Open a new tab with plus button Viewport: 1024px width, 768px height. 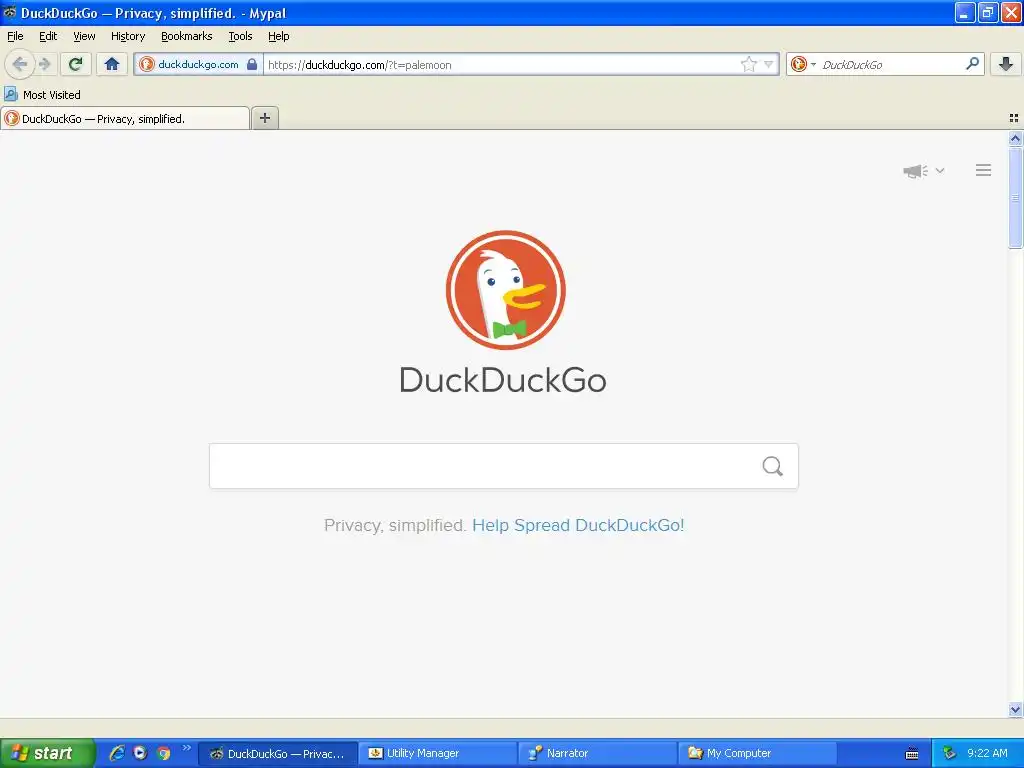click(264, 118)
